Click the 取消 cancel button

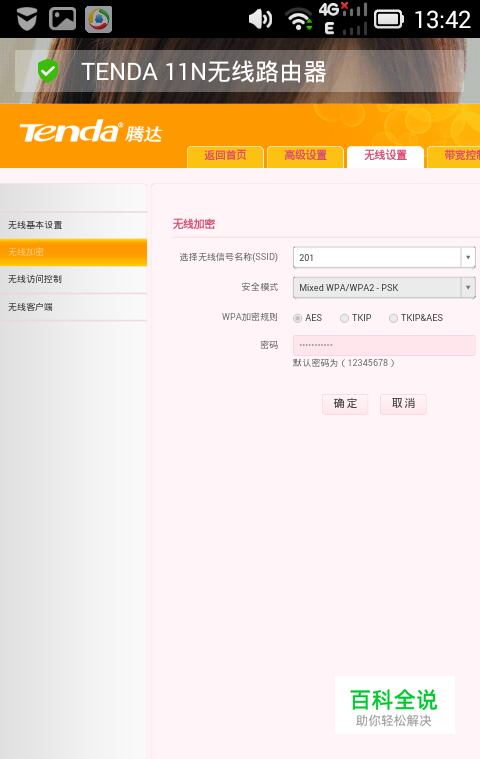[x=403, y=404]
